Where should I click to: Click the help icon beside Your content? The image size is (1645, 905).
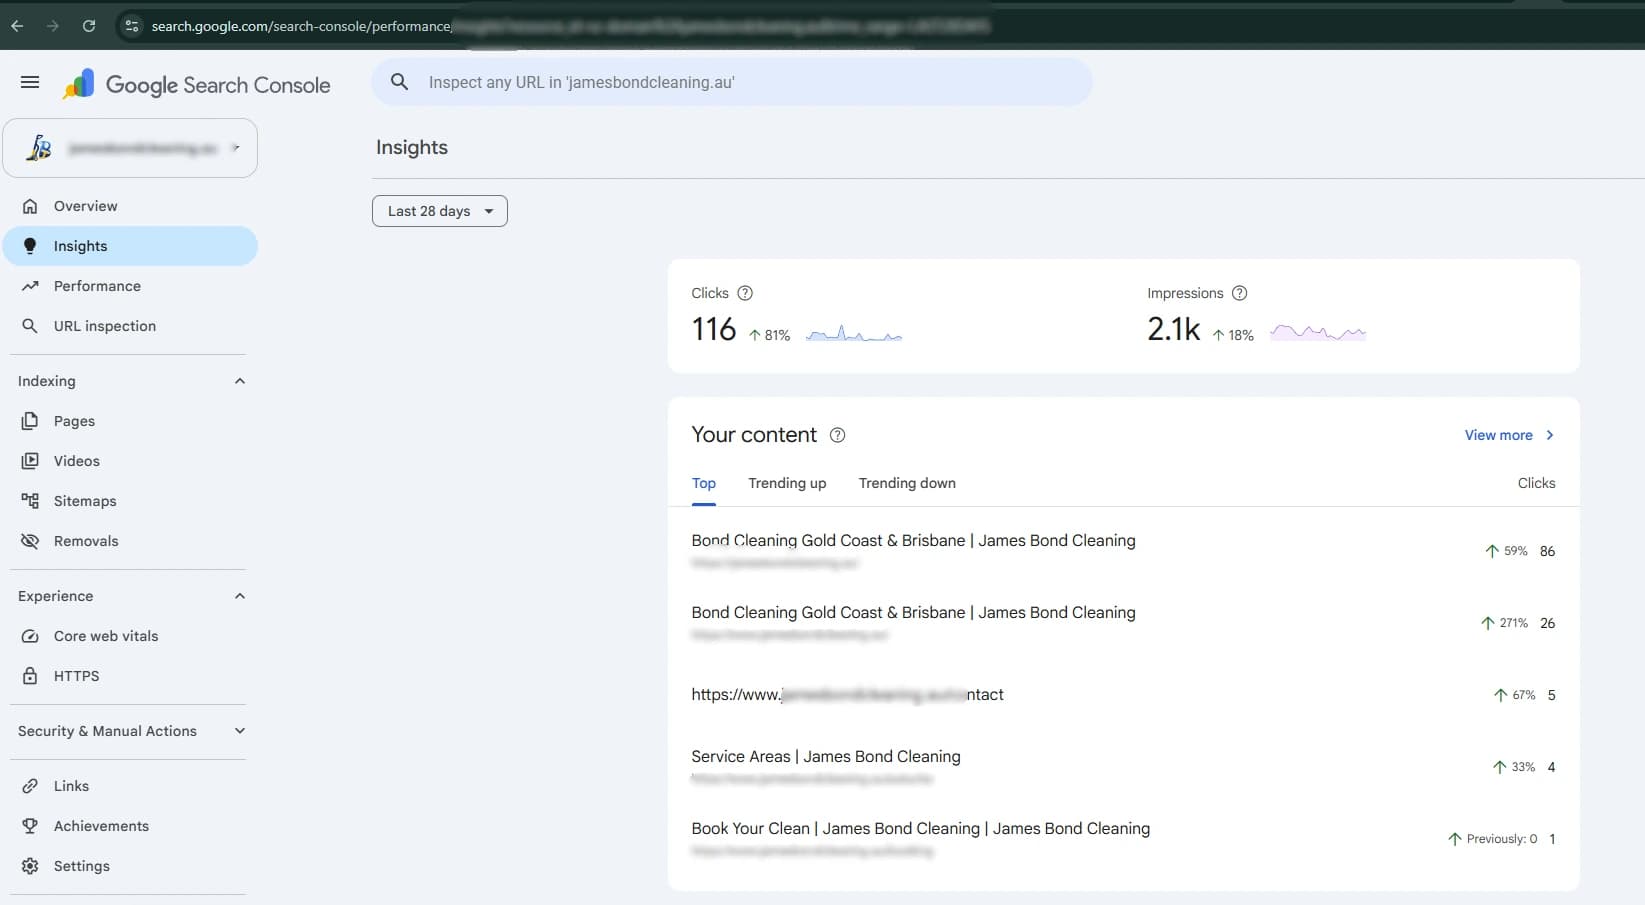(838, 435)
